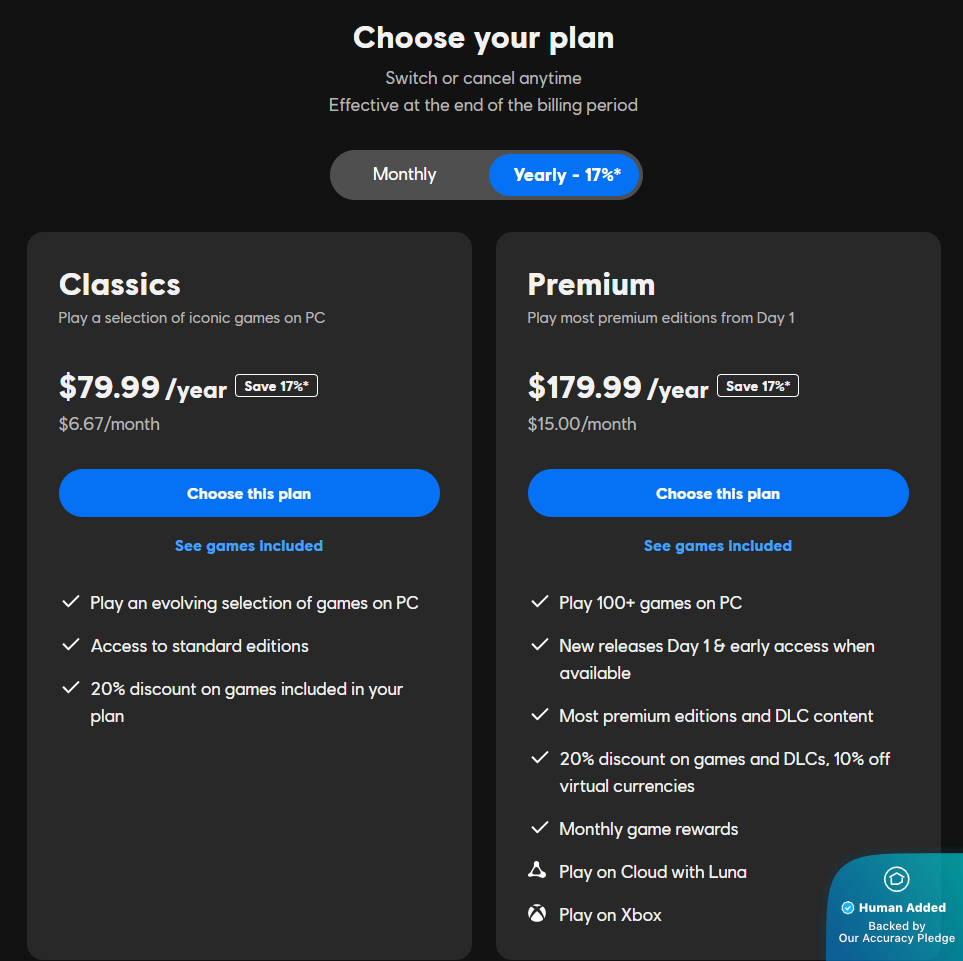See games included in Classics
963x961 pixels.
(249, 546)
